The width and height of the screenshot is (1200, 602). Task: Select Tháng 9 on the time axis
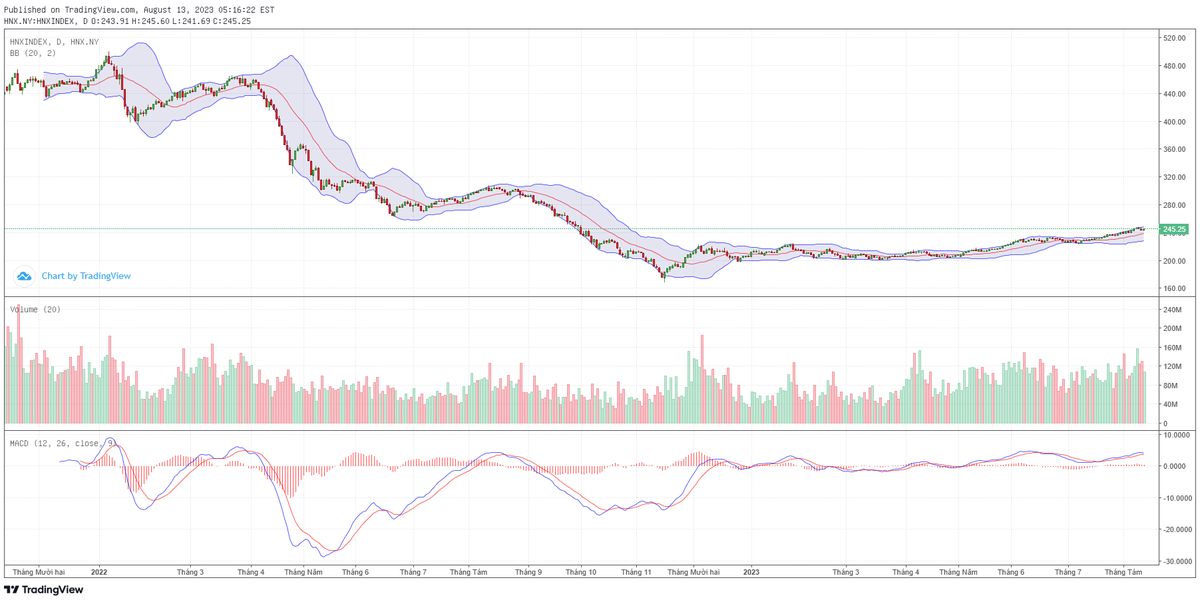pyautogui.click(x=528, y=572)
